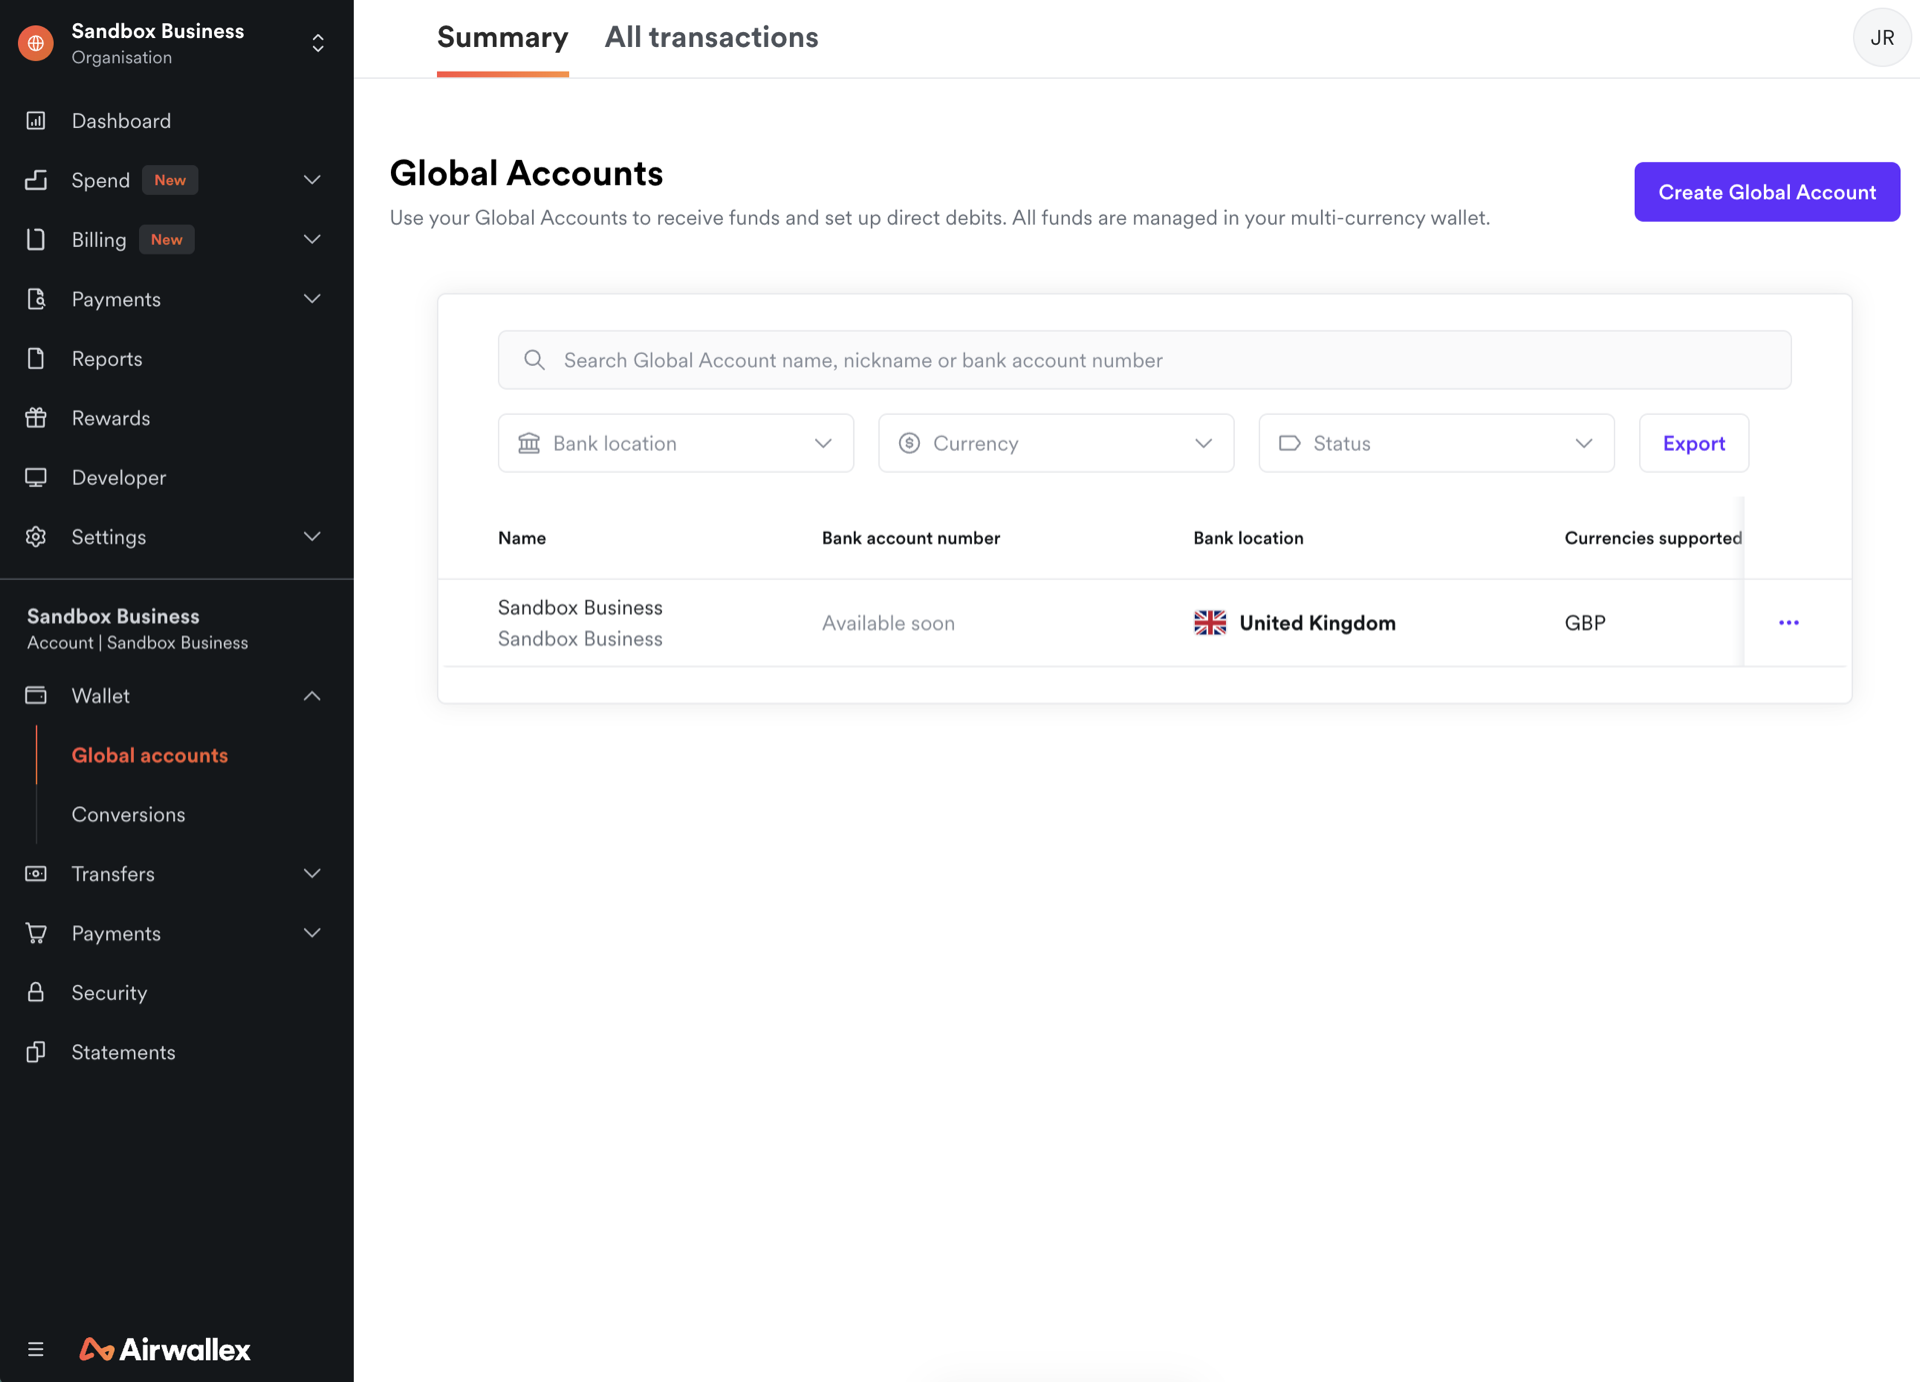The image size is (1920, 1382).
Task: Click the Rewards gift icon
Action: click(36, 418)
